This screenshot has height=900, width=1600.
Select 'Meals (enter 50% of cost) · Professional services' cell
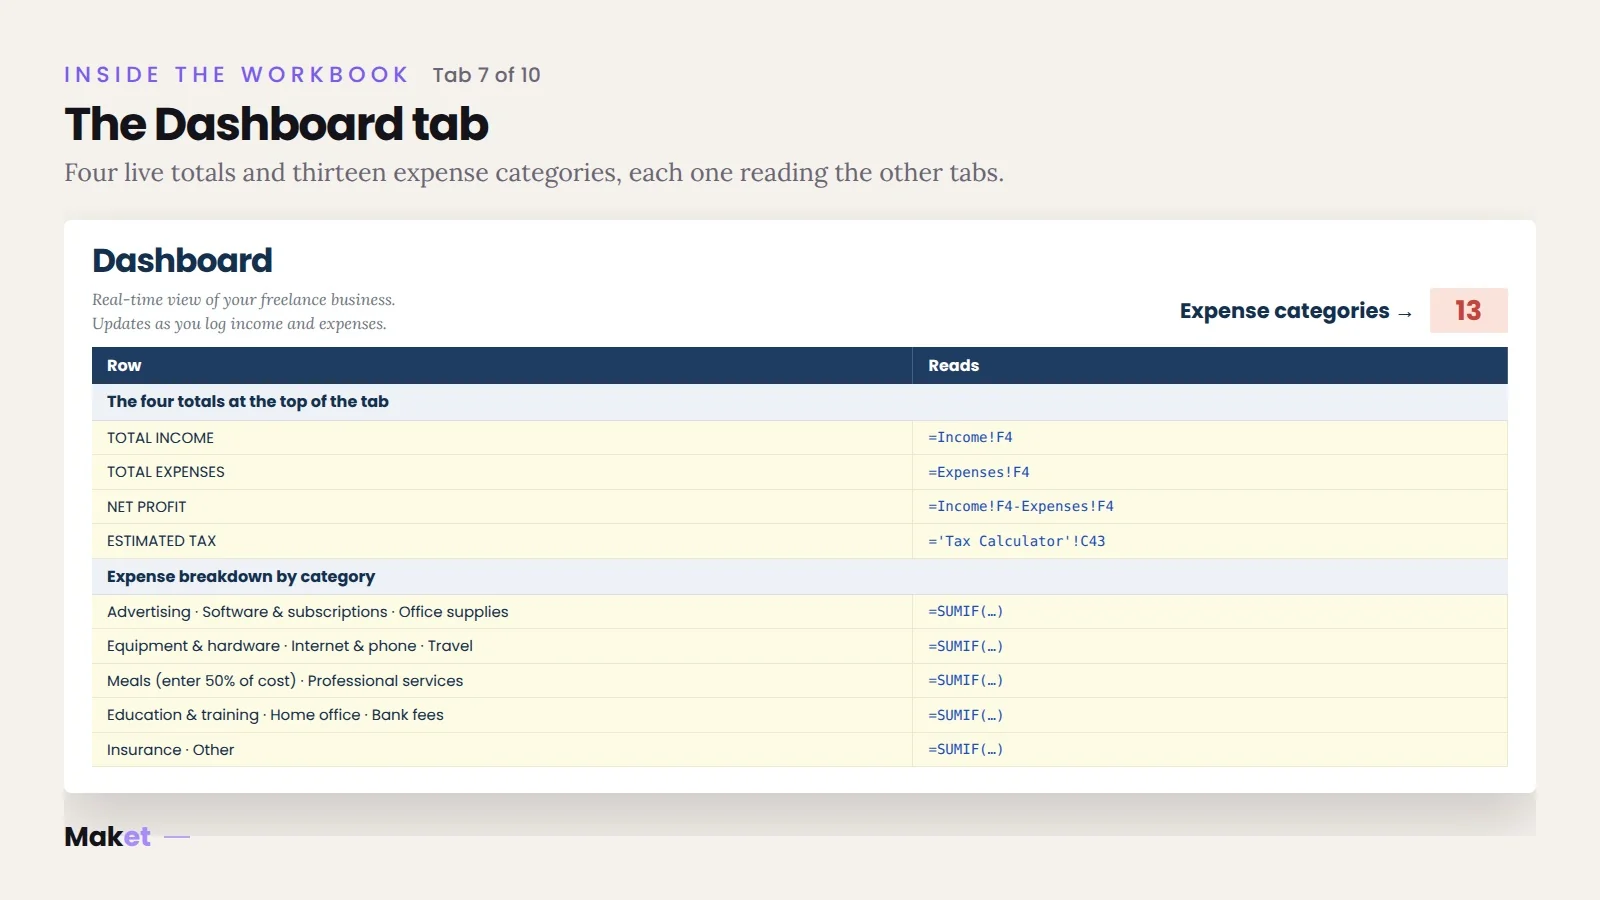pos(502,681)
